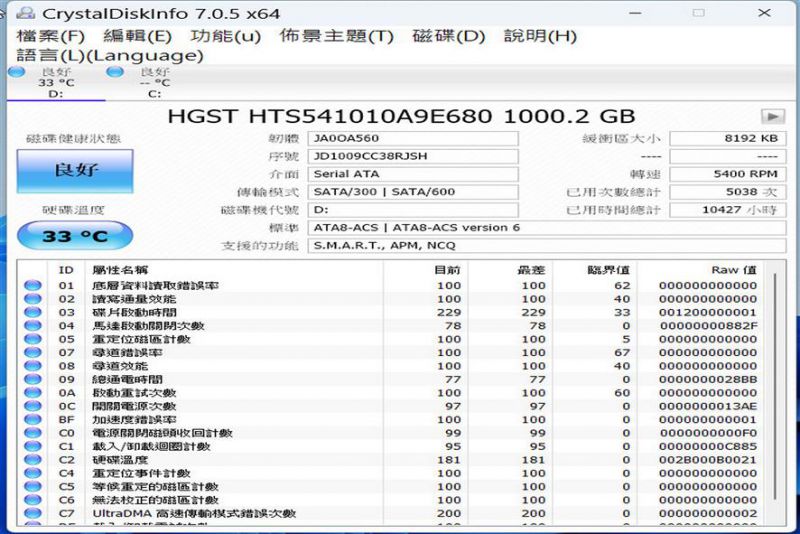Click the SATA/300 | SATA/600 transfer mode field
800x534 pixels.
pyautogui.click(x=413, y=192)
